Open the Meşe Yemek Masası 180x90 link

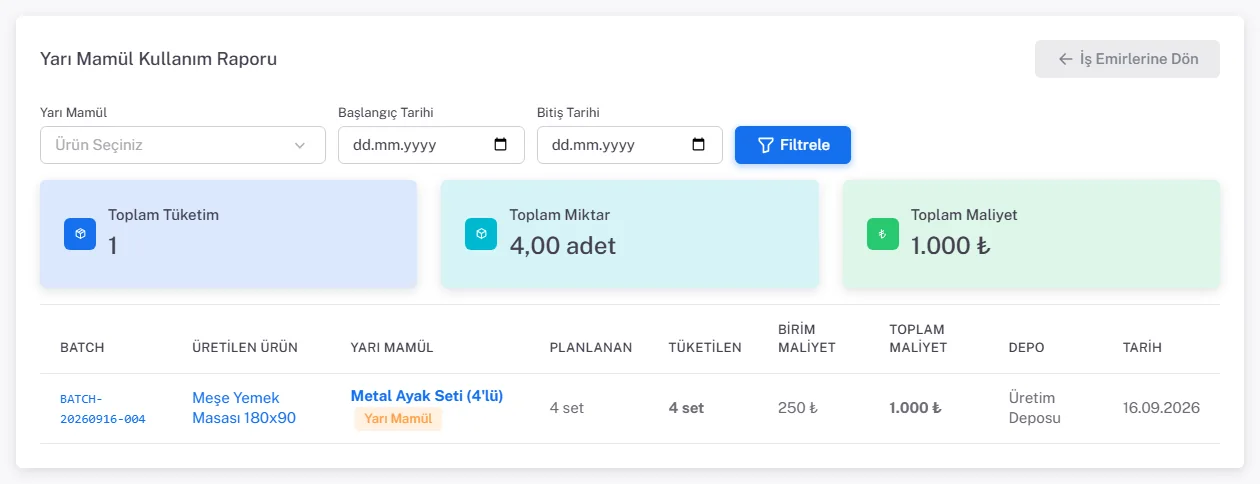(x=244, y=408)
